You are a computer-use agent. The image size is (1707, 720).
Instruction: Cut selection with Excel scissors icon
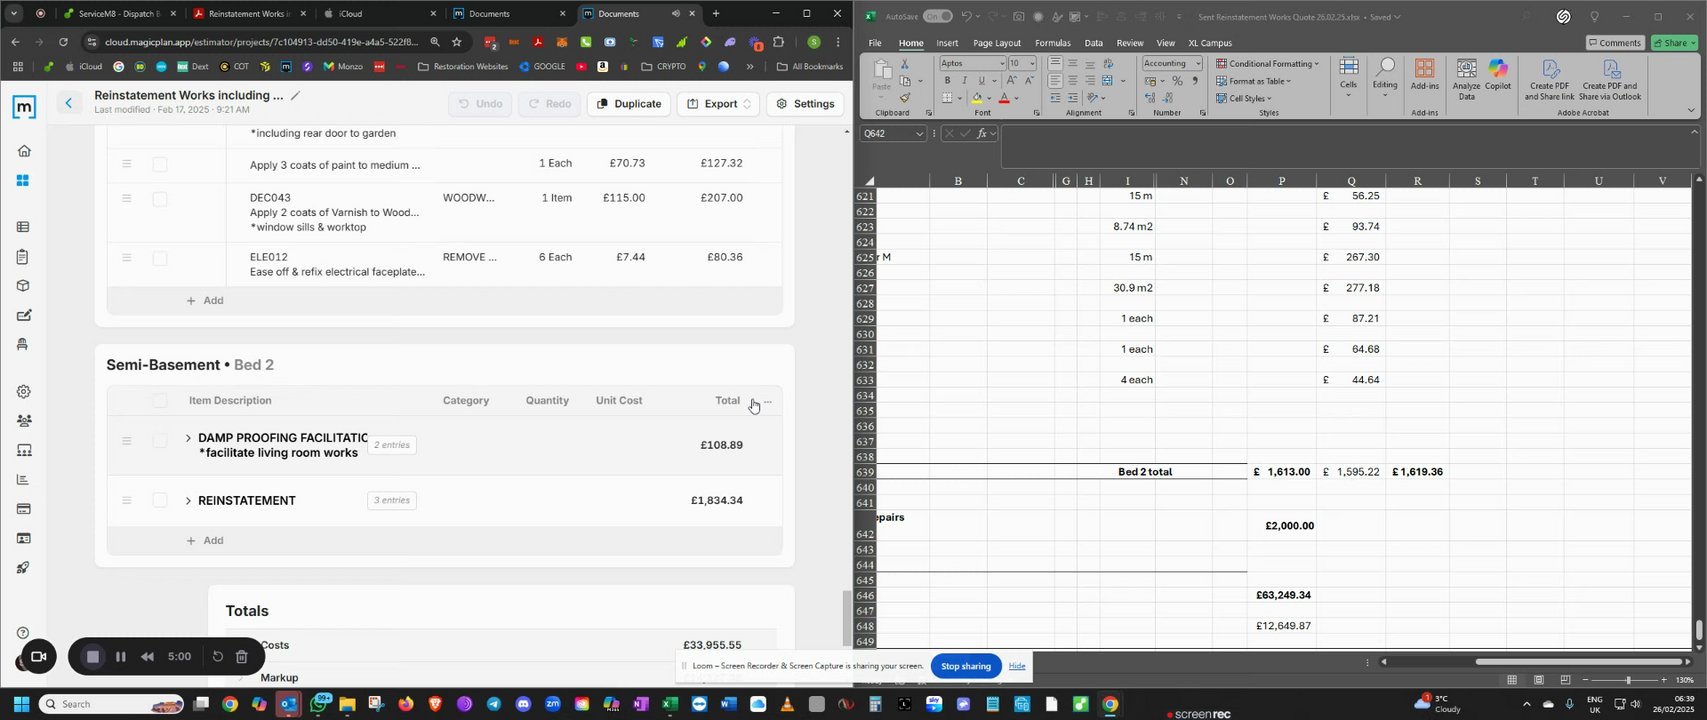pos(905,64)
